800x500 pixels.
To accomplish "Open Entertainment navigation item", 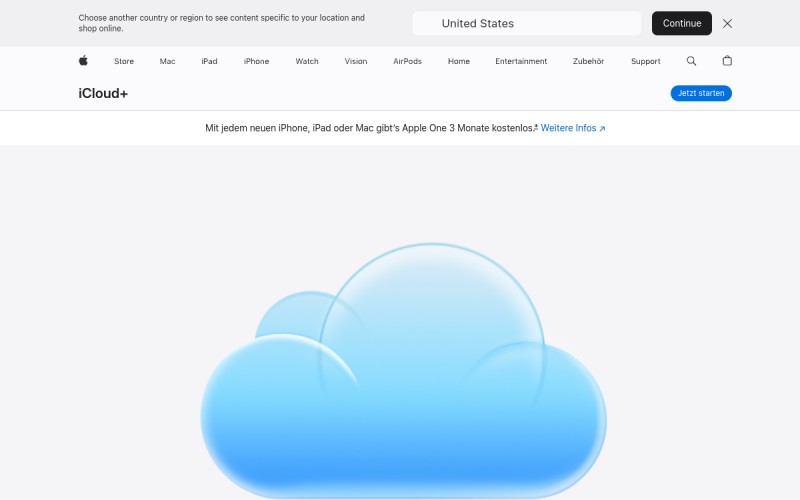I will (521, 61).
